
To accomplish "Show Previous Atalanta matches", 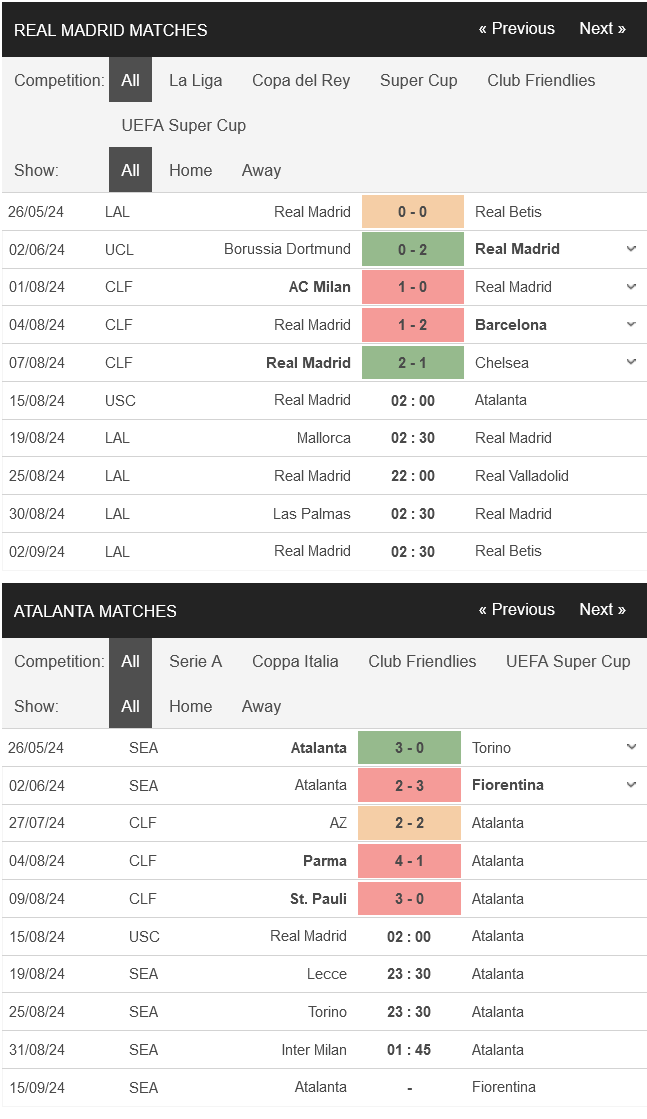I will (516, 609).
